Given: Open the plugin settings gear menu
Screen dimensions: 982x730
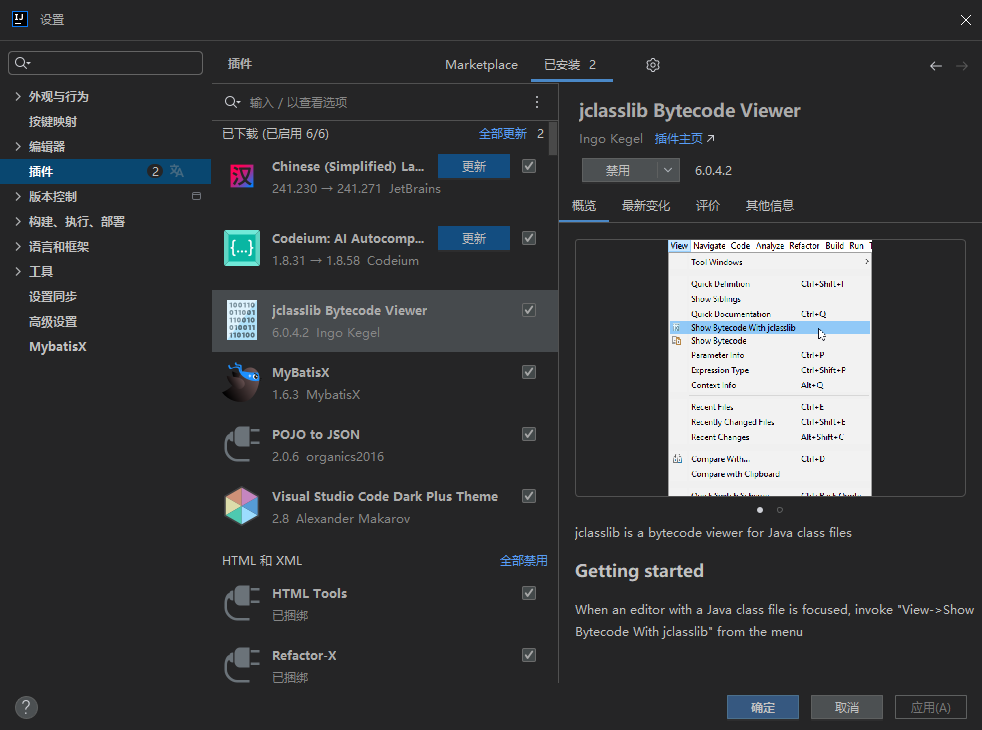Looking at the screenshot, I should pyautogui.click(x=653, y=65).
